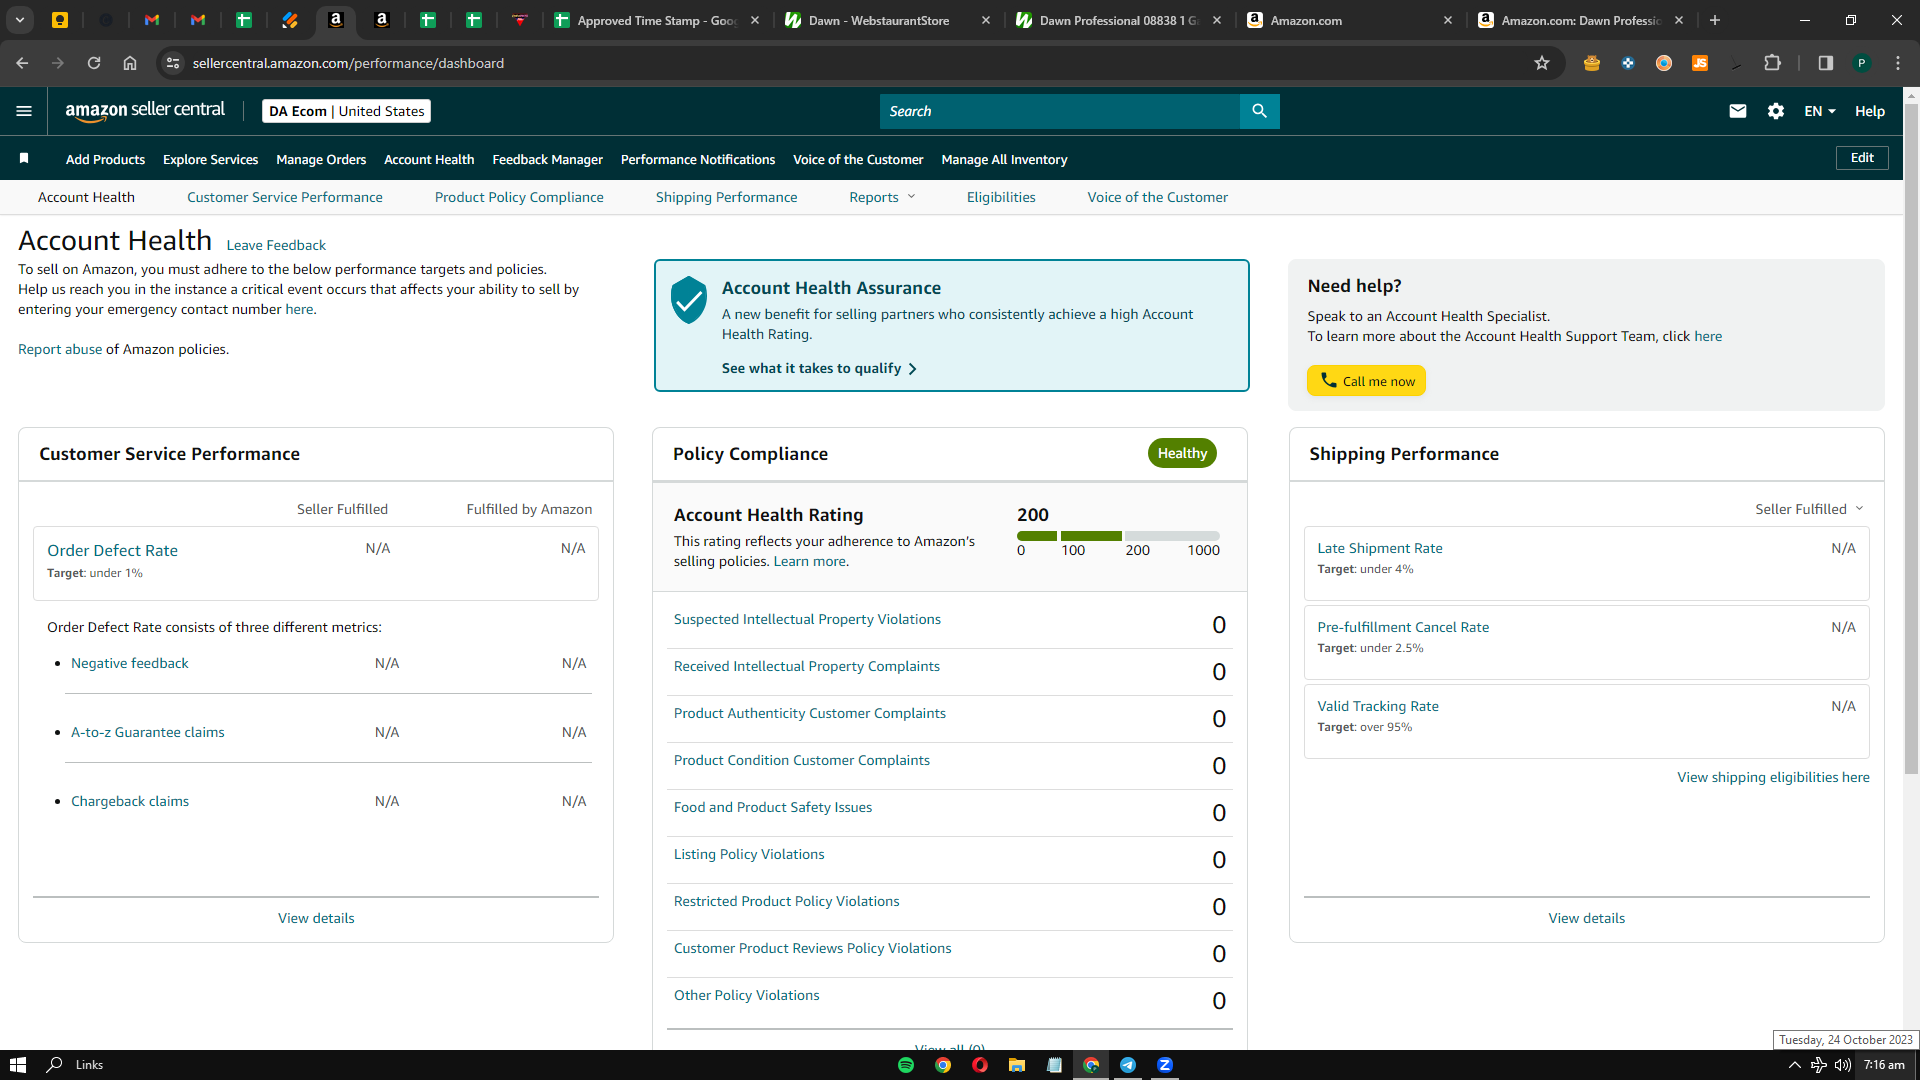The width and height of the screenshot is (1920, 1080).
Task: Open Performance Notifications in the favorites bar
Action: [x=698, y=159]
